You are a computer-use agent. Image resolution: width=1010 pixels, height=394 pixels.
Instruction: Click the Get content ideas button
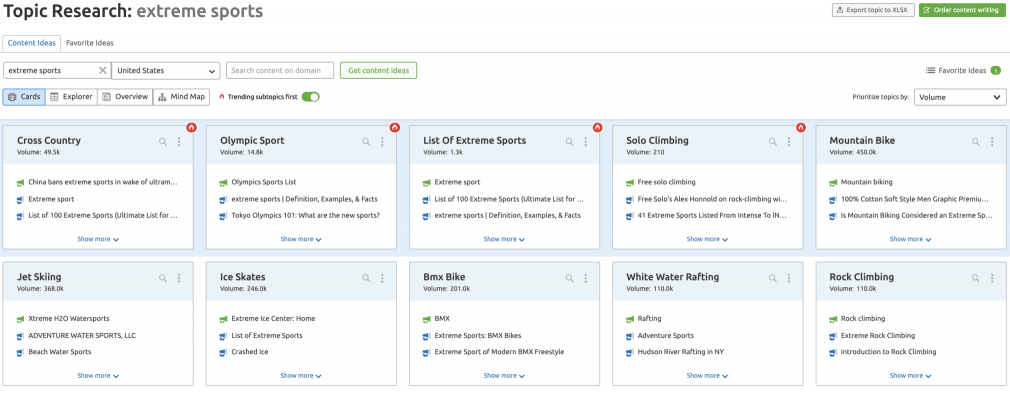379,70
